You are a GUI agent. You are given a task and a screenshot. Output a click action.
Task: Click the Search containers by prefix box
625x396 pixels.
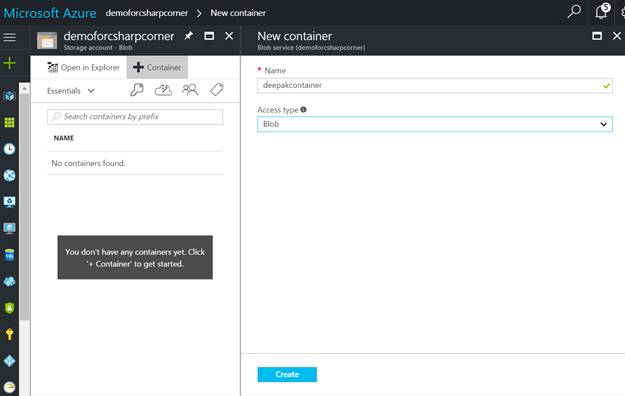pyautogui.click(x=135, y=117)
